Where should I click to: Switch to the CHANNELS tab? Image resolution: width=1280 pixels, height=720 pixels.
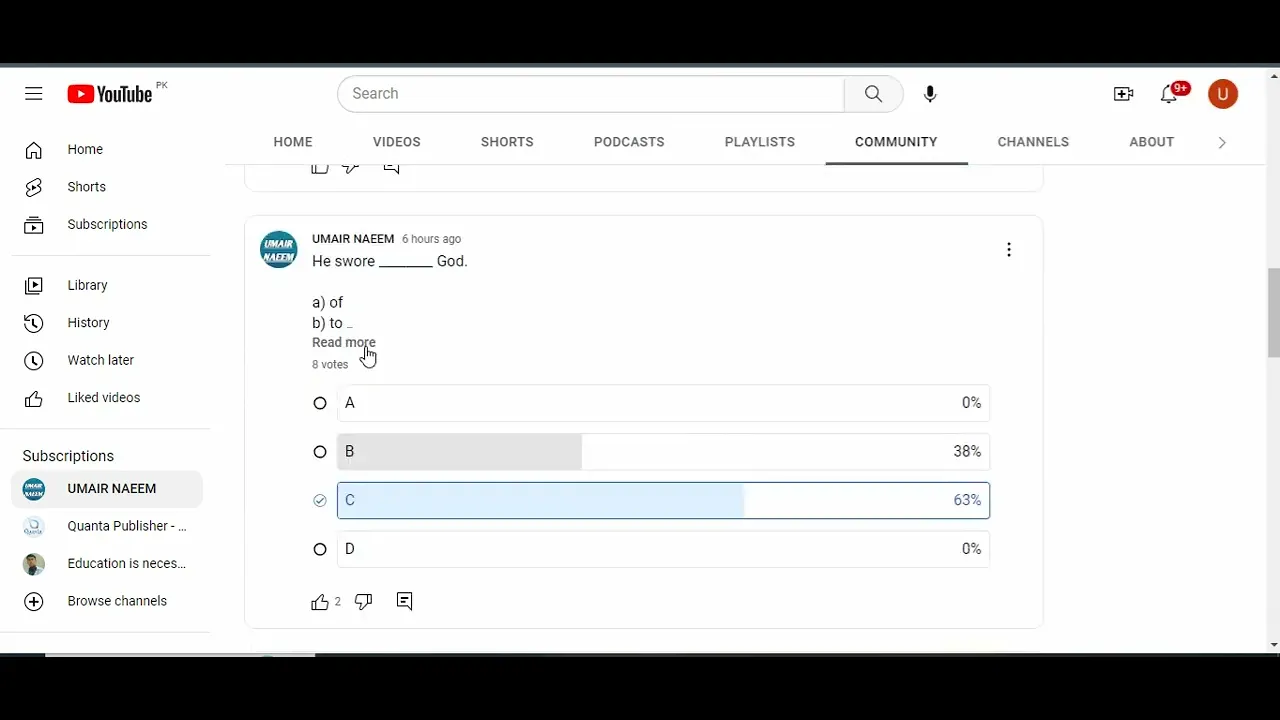[x=1033, y=142]
